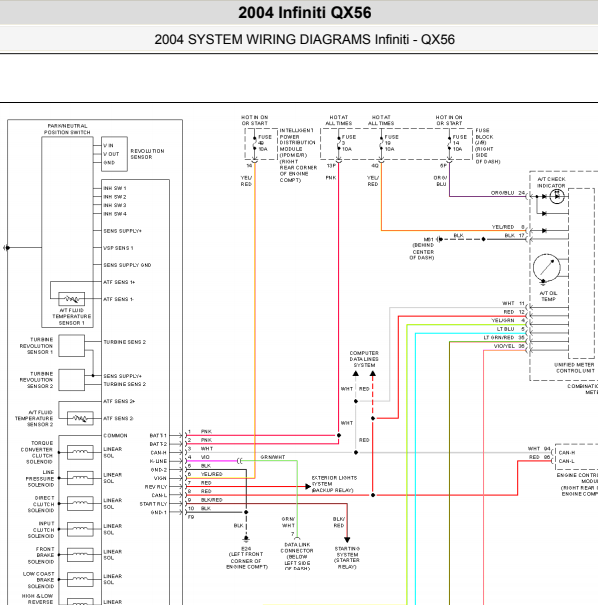The width and height of the screenshot is (598, 605).
Task: Click the 'A/T OIL TEMP' label
Action: pos(548,296)
